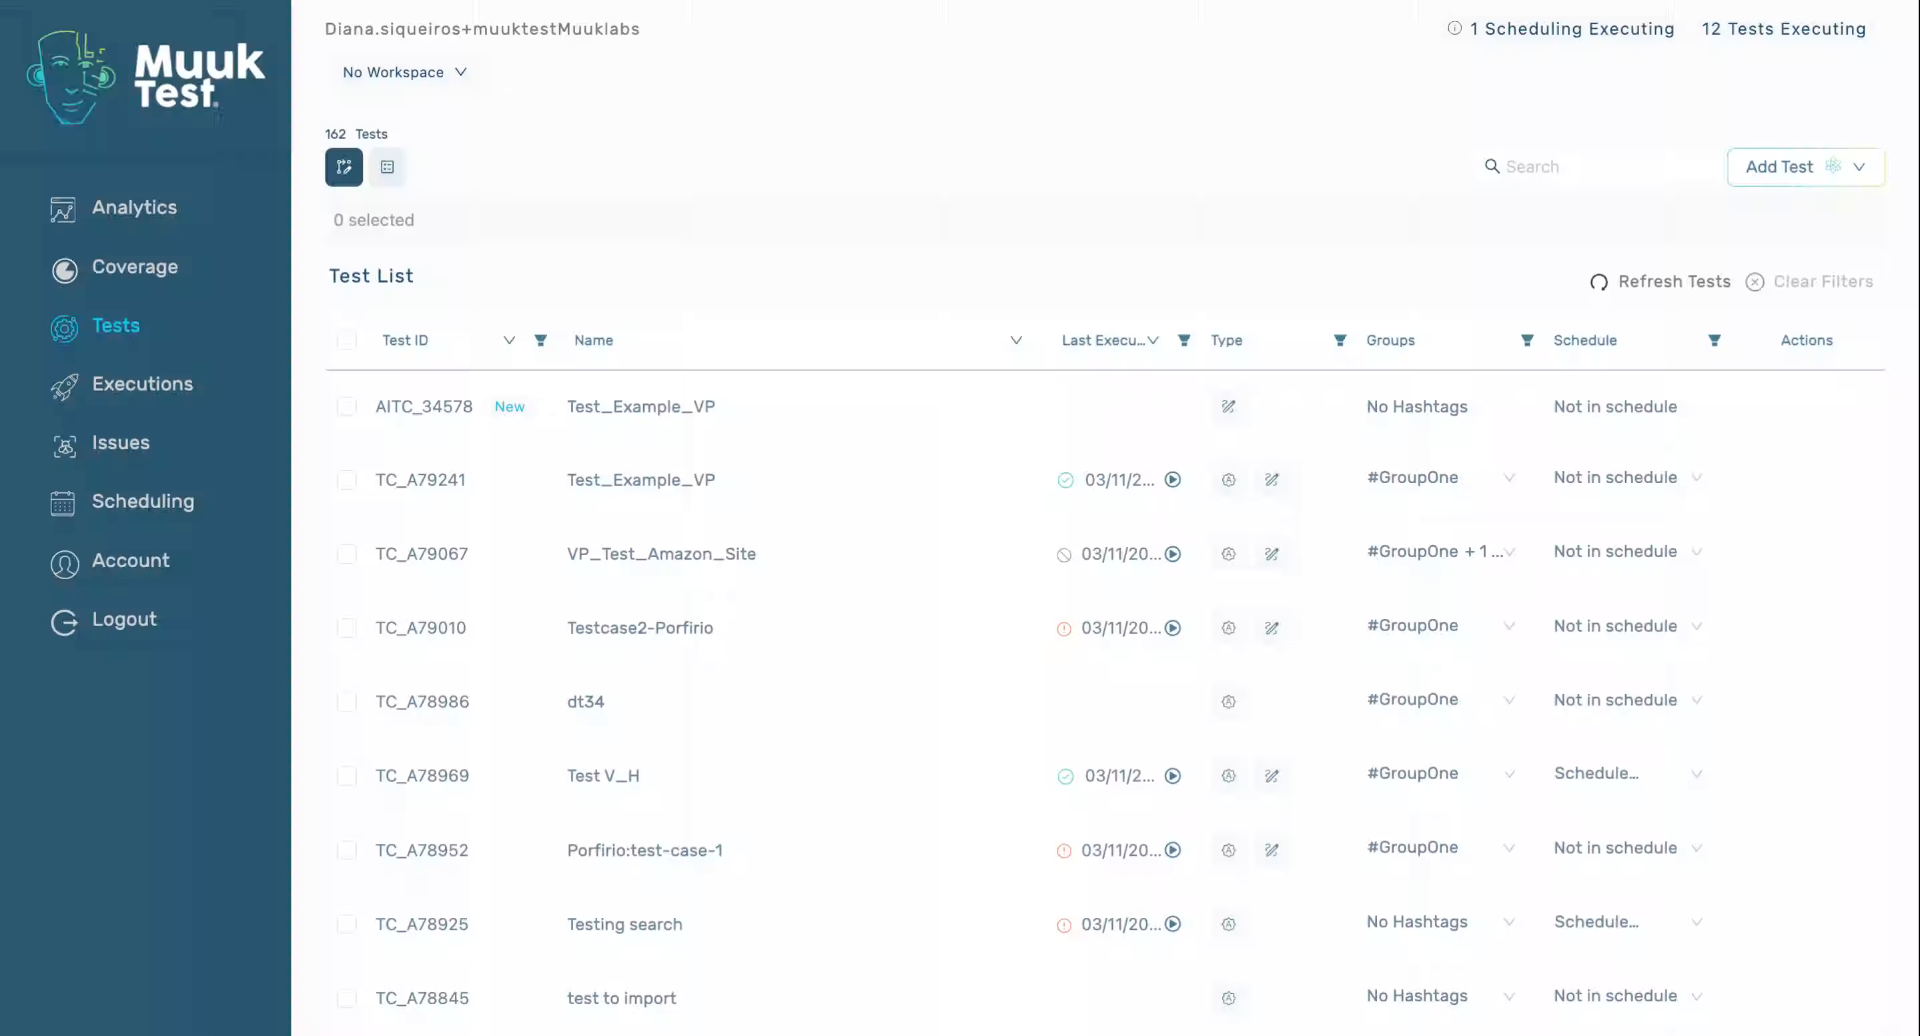Open the Type column filter
The image size is (1920, 1036).
coord(1340,340)
